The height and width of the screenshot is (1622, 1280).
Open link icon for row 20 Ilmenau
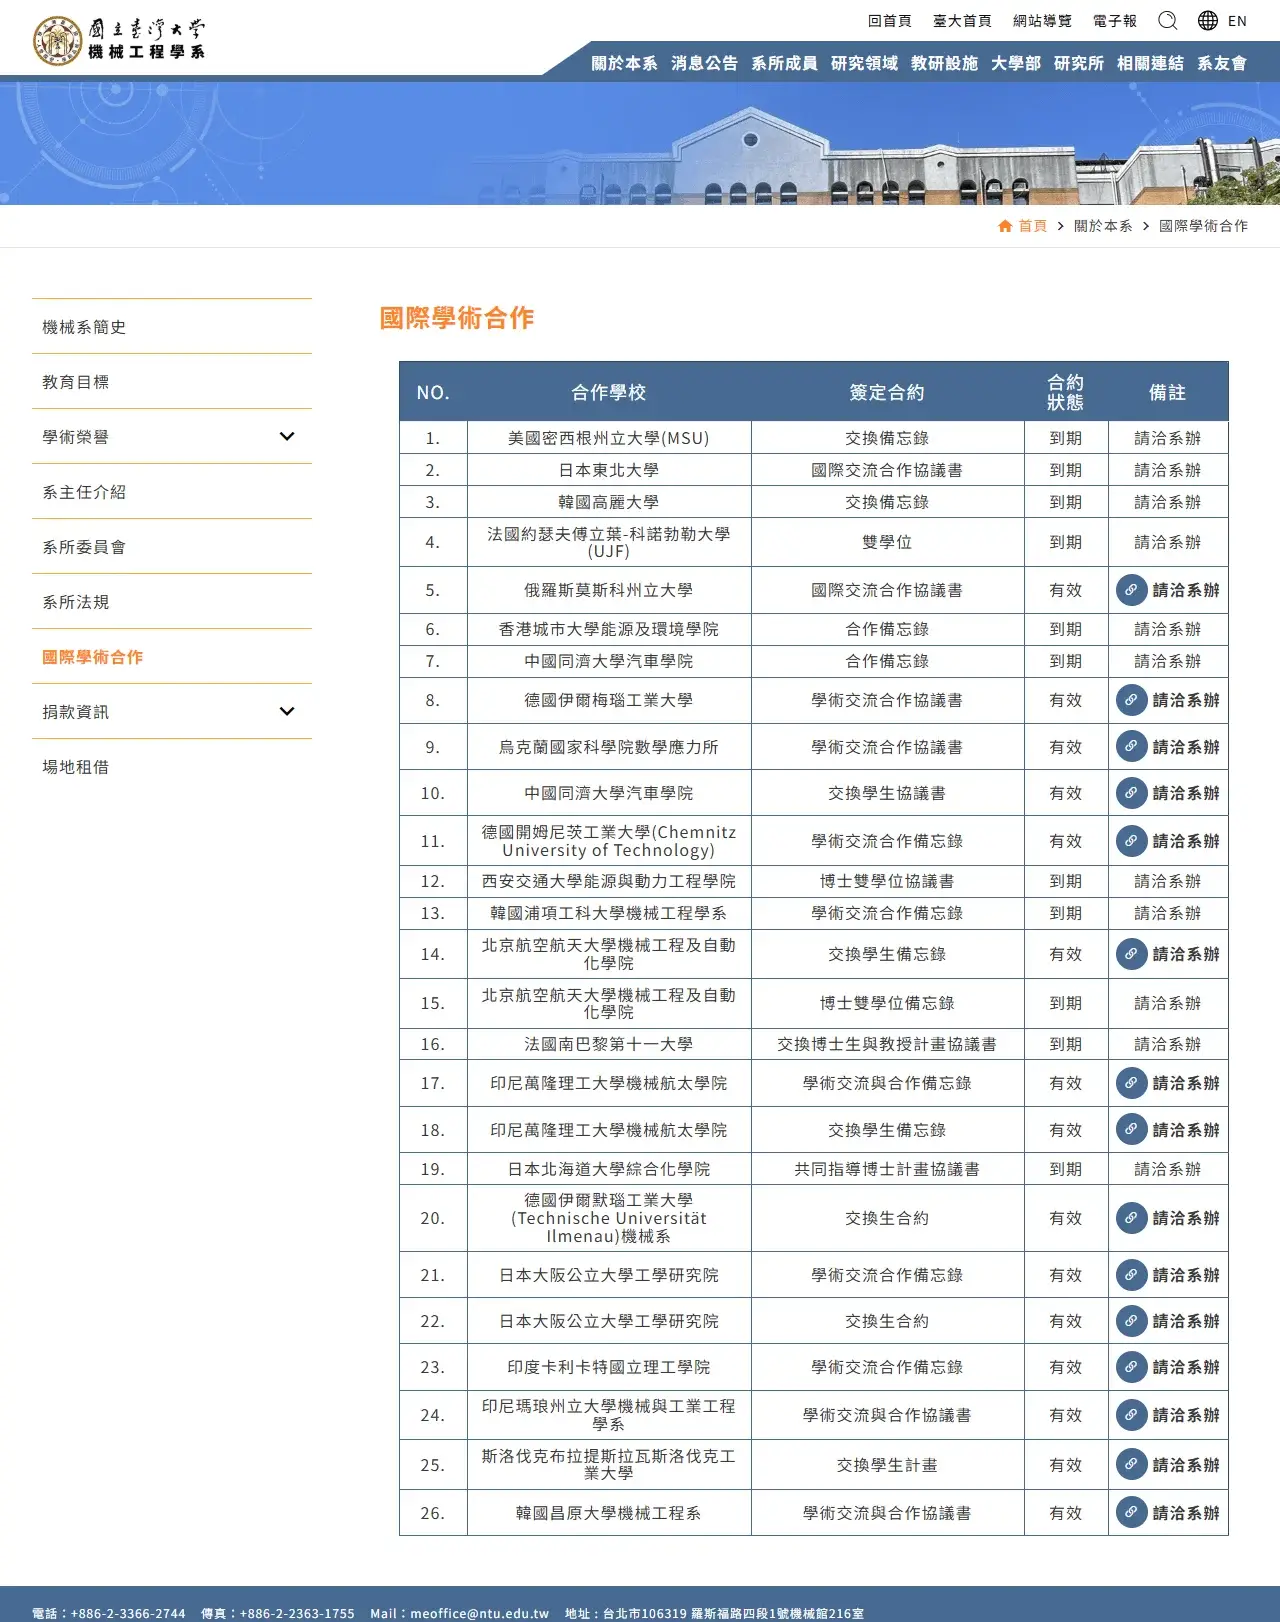tap(1131, 1218)
